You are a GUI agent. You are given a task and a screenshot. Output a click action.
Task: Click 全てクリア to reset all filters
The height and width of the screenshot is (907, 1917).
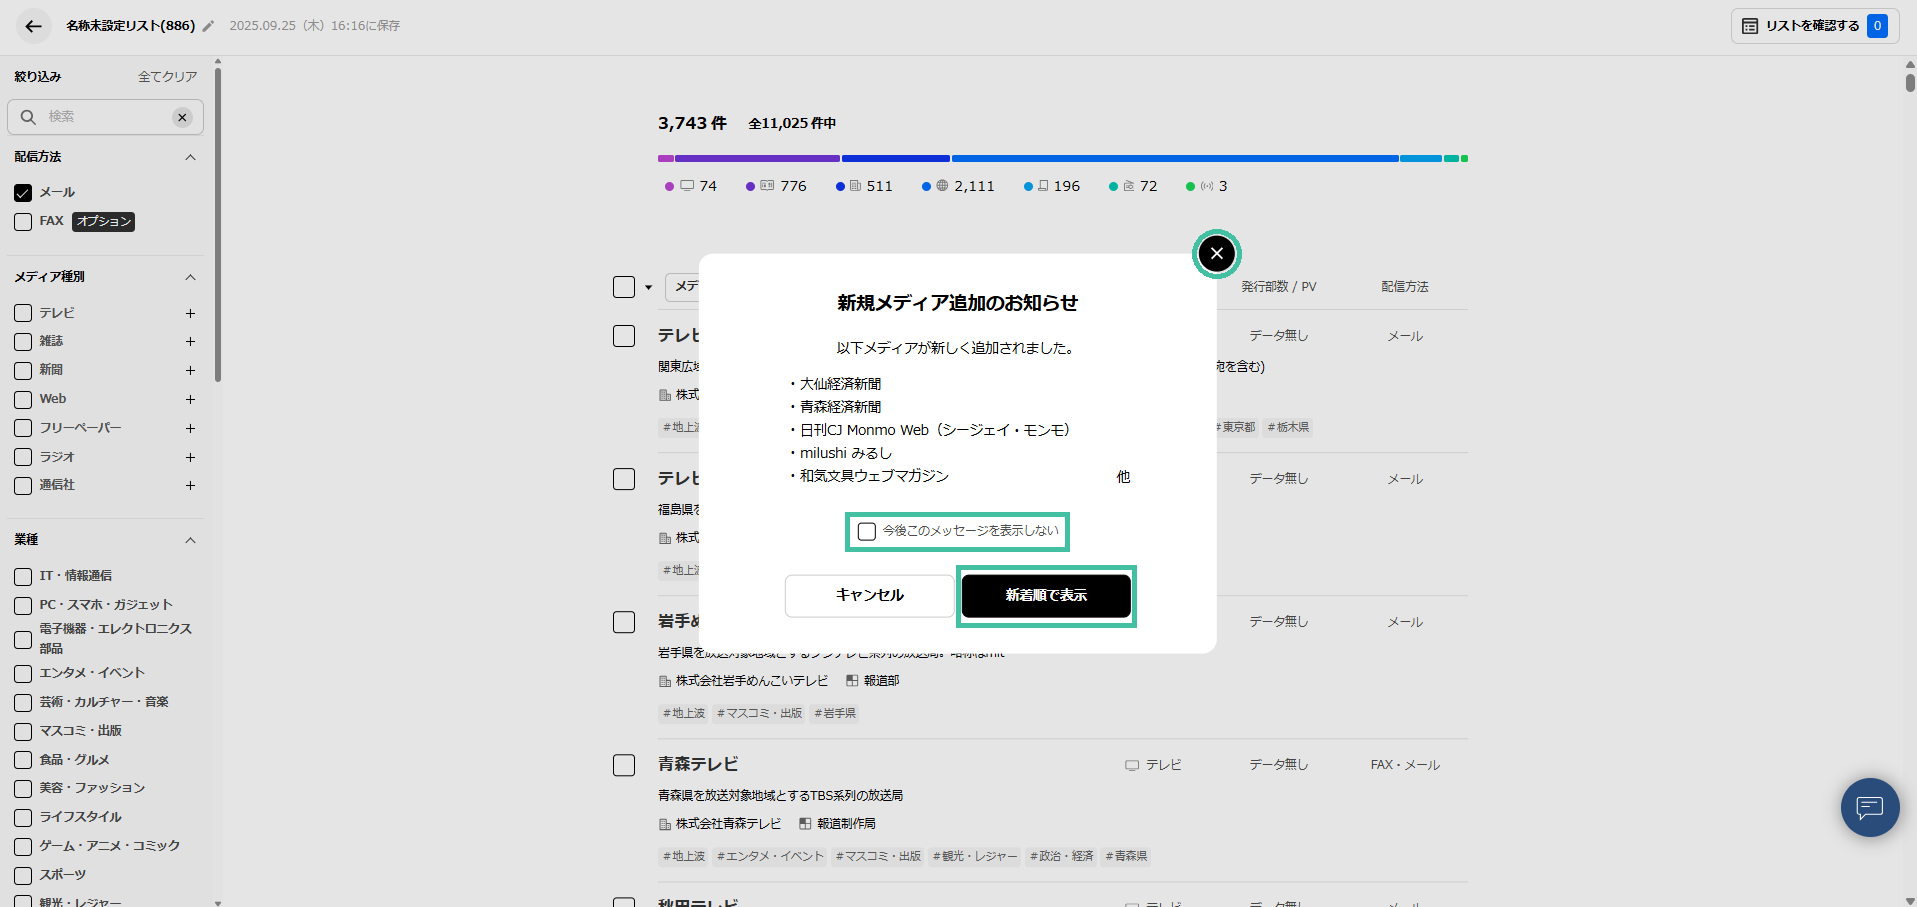[167, 76]
